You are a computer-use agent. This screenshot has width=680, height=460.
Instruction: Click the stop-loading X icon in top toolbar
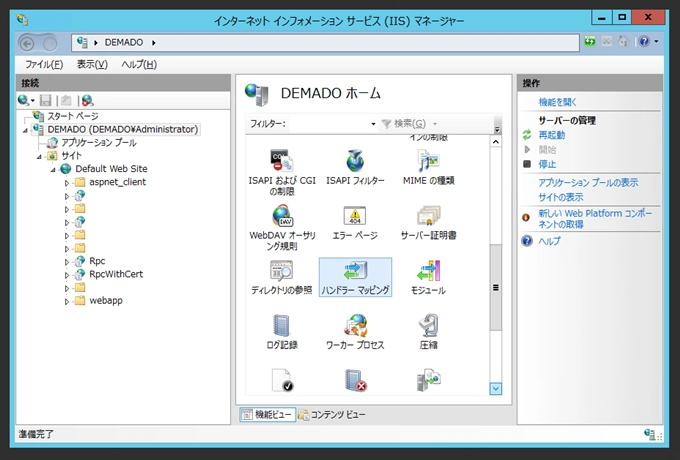click(607, 42)
